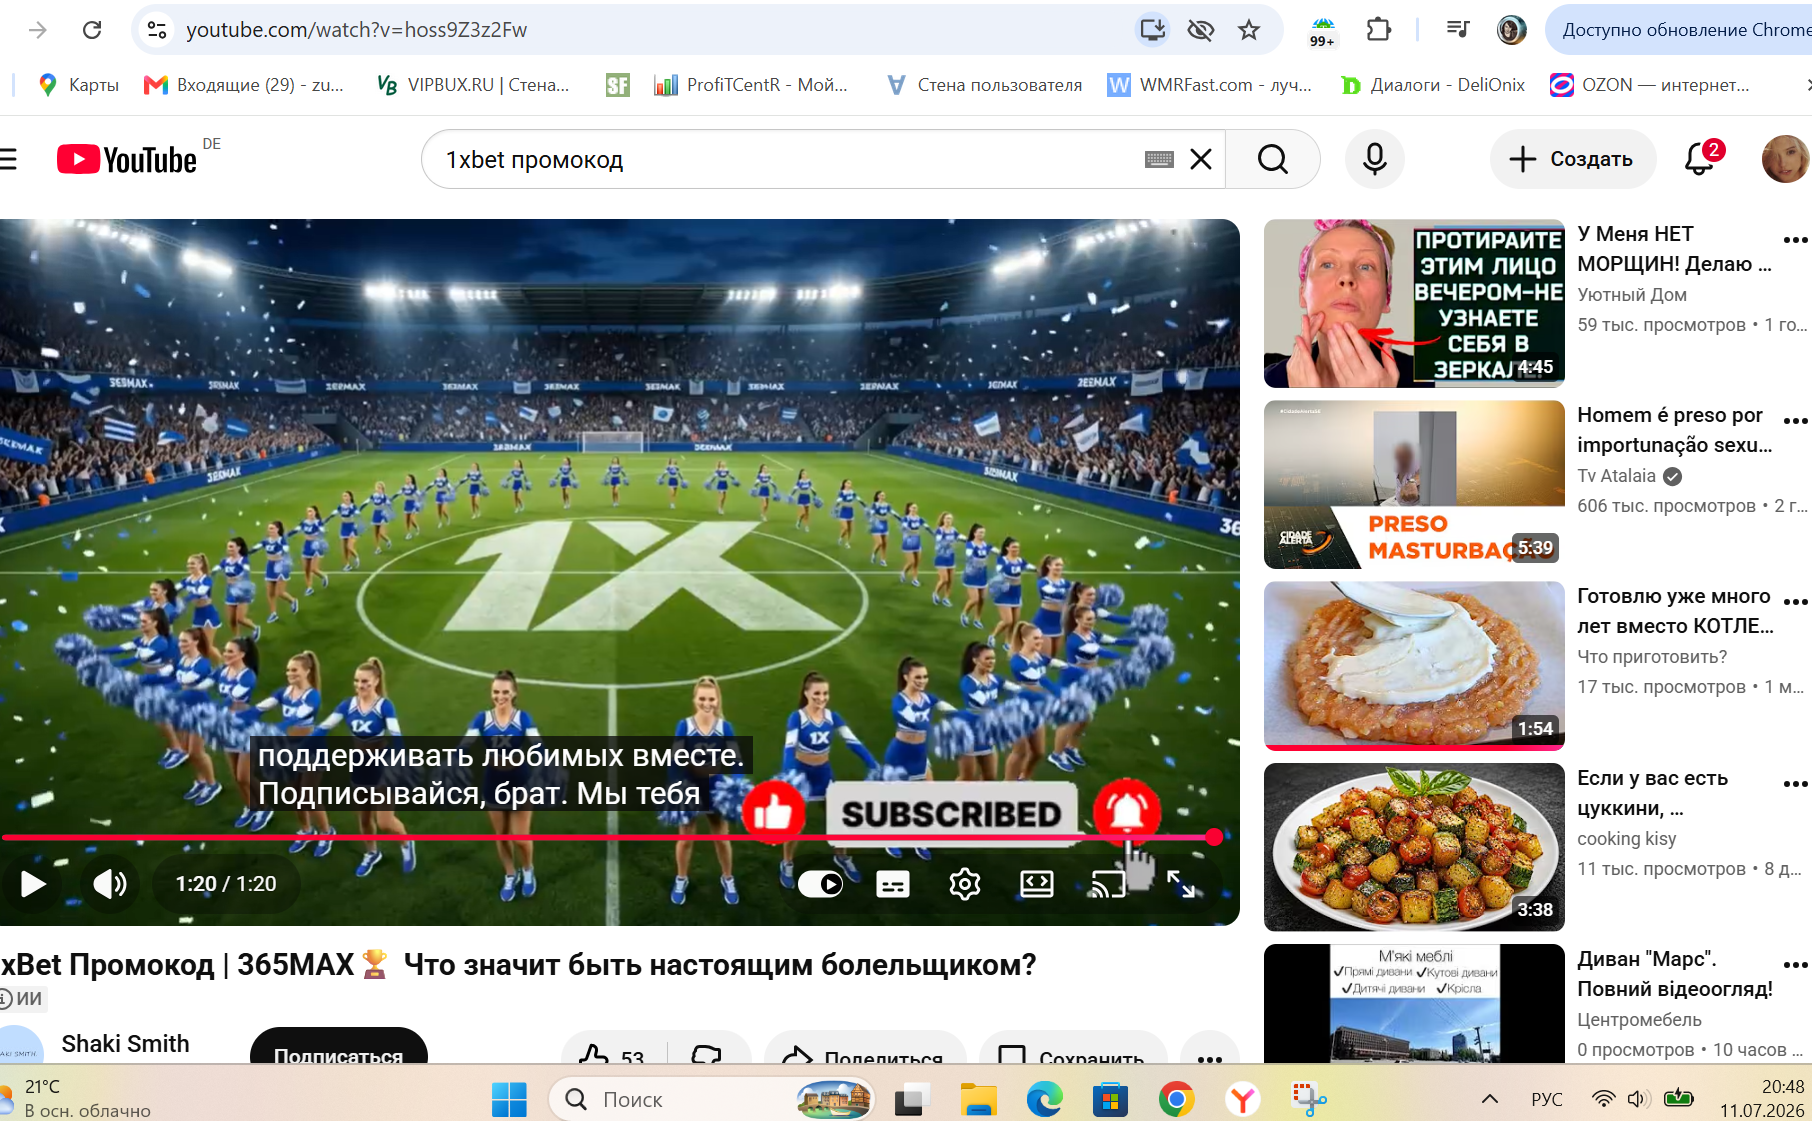1812x1121 pixels.
Task: Open options for Диван "Марс" video
Action: tap(1795, 965)
